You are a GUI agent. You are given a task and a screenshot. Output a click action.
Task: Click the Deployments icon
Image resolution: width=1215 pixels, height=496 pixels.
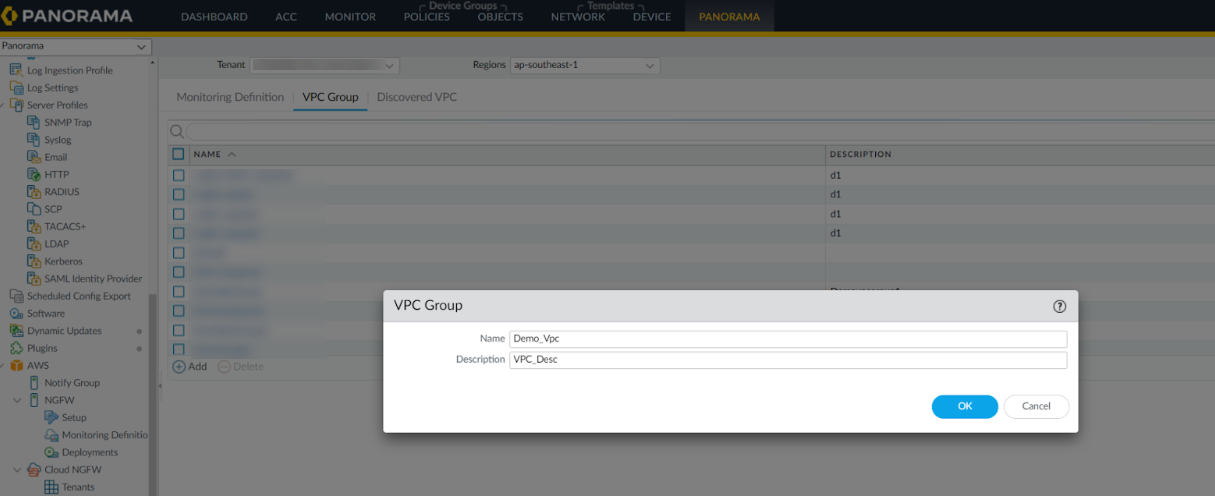tap(52, 452)
